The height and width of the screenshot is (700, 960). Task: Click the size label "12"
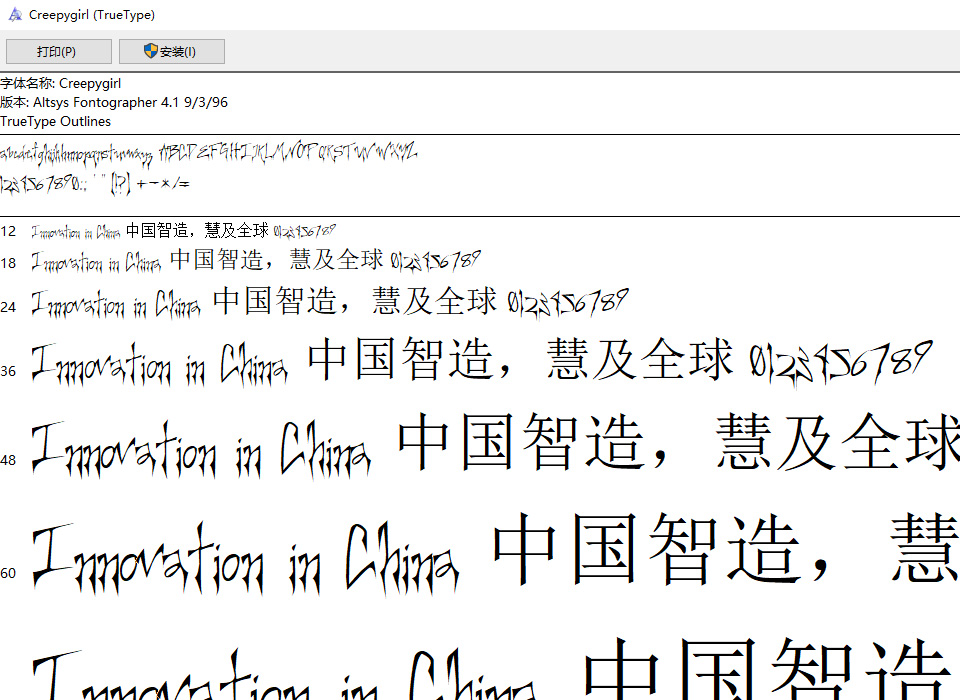[8, 231]
